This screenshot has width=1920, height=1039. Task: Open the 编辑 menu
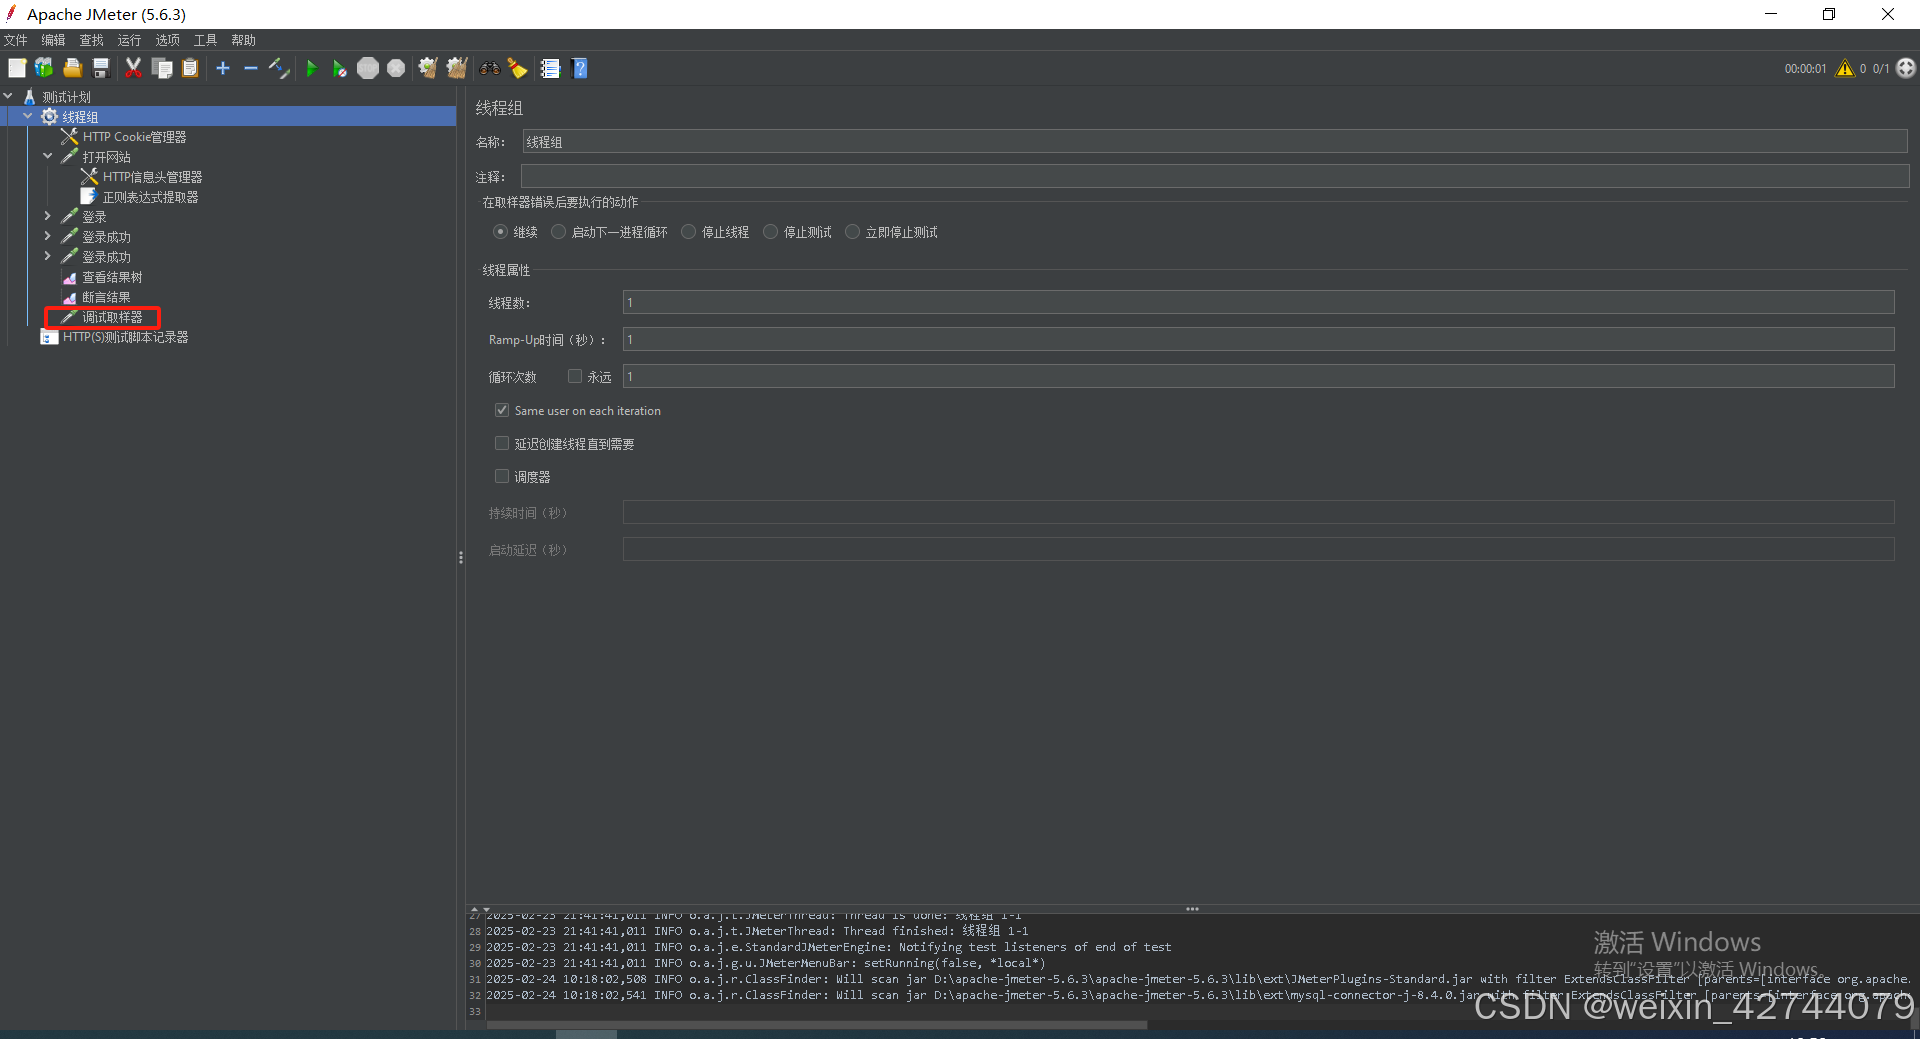click(x=53, y=40)
